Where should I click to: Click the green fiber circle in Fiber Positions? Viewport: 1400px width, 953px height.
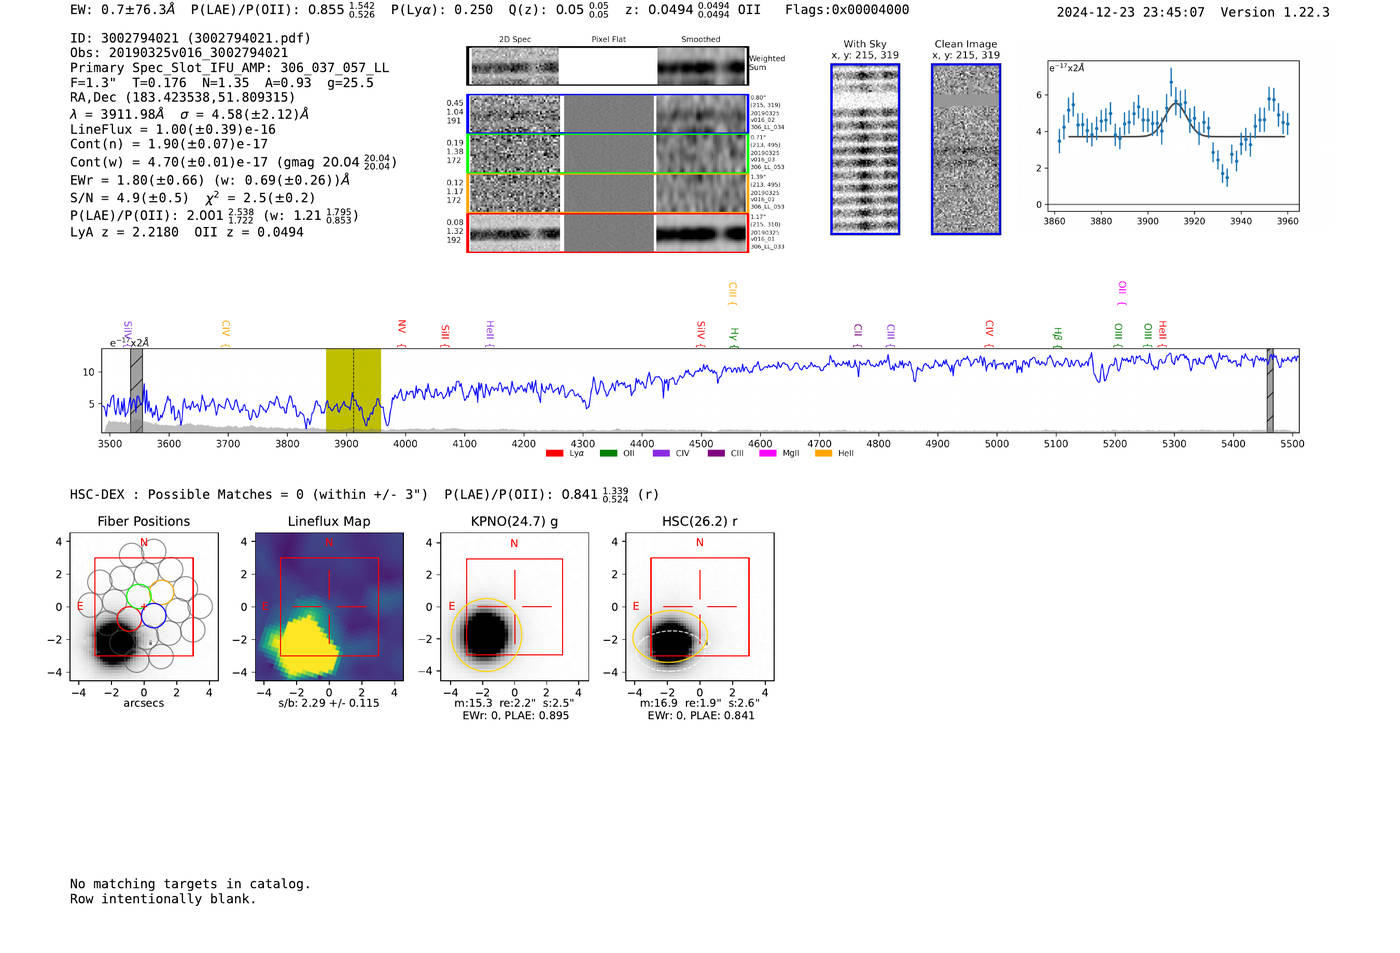tap(139, 595)
